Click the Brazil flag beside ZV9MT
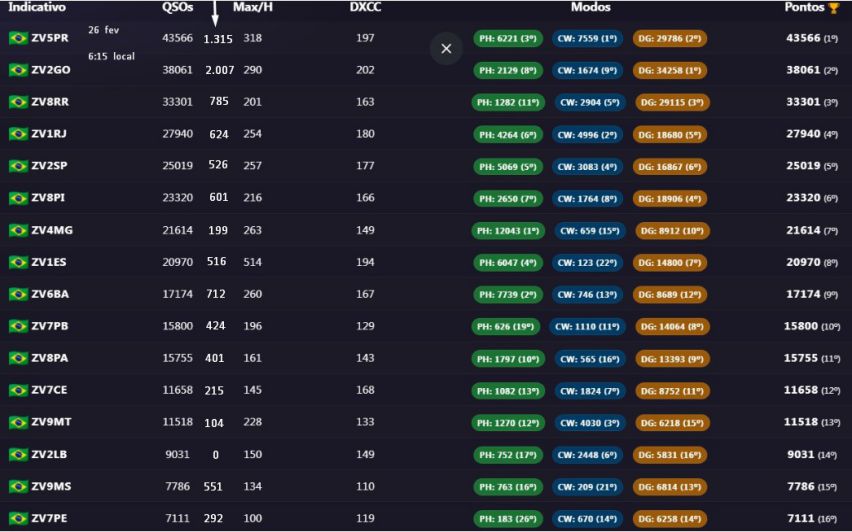852x532 pixels. point(18,422)
